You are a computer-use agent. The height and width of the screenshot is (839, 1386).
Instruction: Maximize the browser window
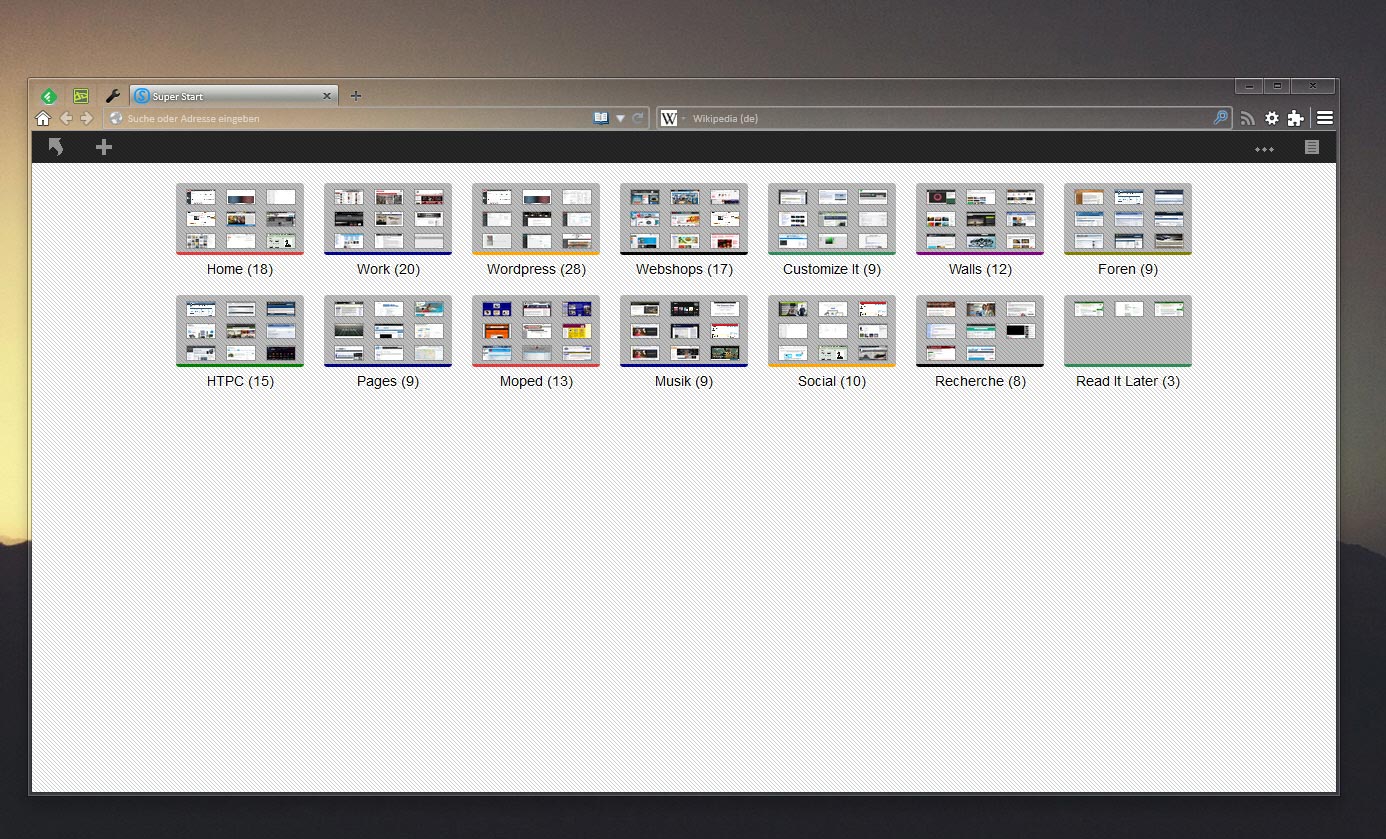(1277, 86)
